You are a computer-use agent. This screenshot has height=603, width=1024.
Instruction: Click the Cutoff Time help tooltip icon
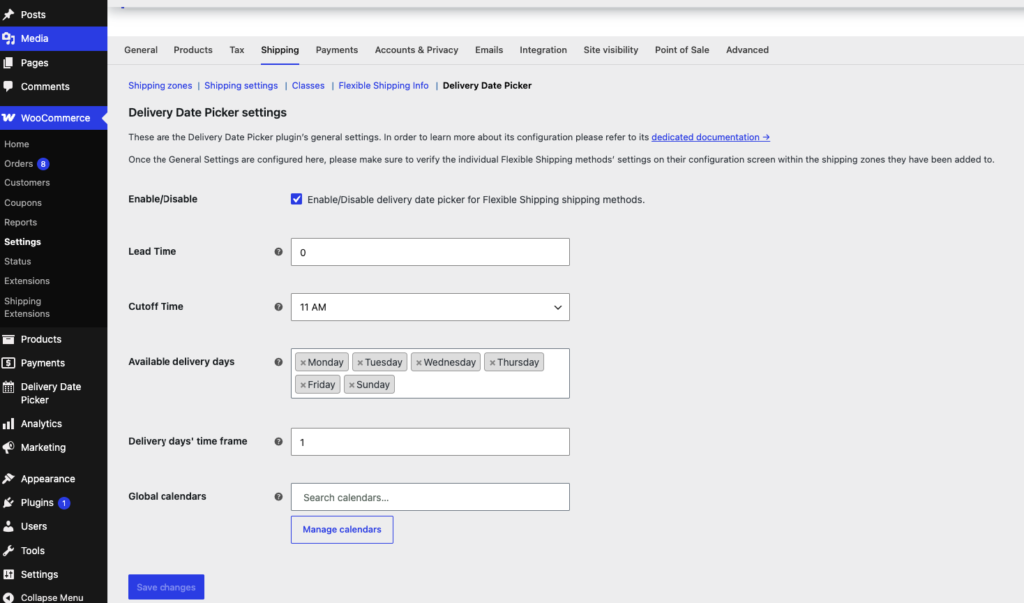pyautogui.click(x=278, y=306)
